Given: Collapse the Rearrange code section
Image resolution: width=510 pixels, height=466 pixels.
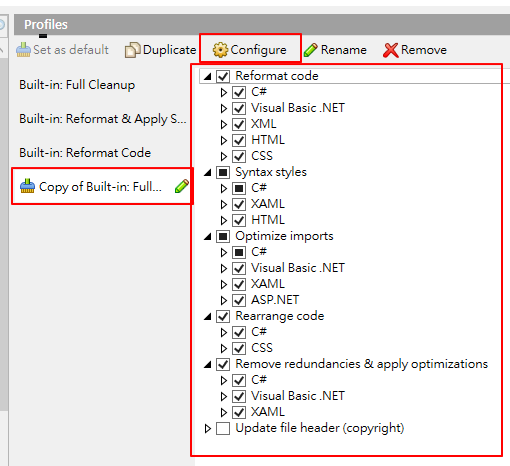Looking at the screenshot, I should click(208, 317).
